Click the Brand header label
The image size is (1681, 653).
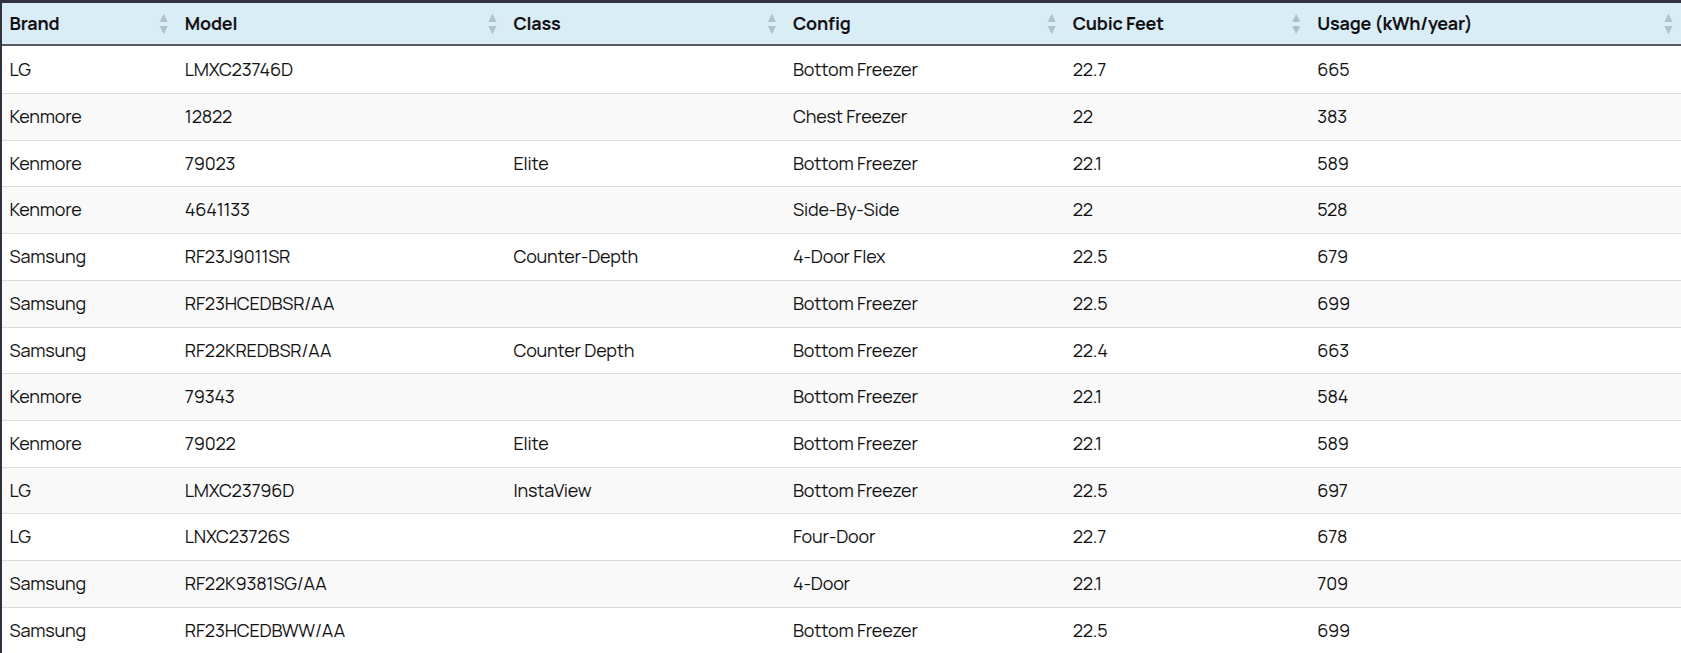tap(35, 24)
